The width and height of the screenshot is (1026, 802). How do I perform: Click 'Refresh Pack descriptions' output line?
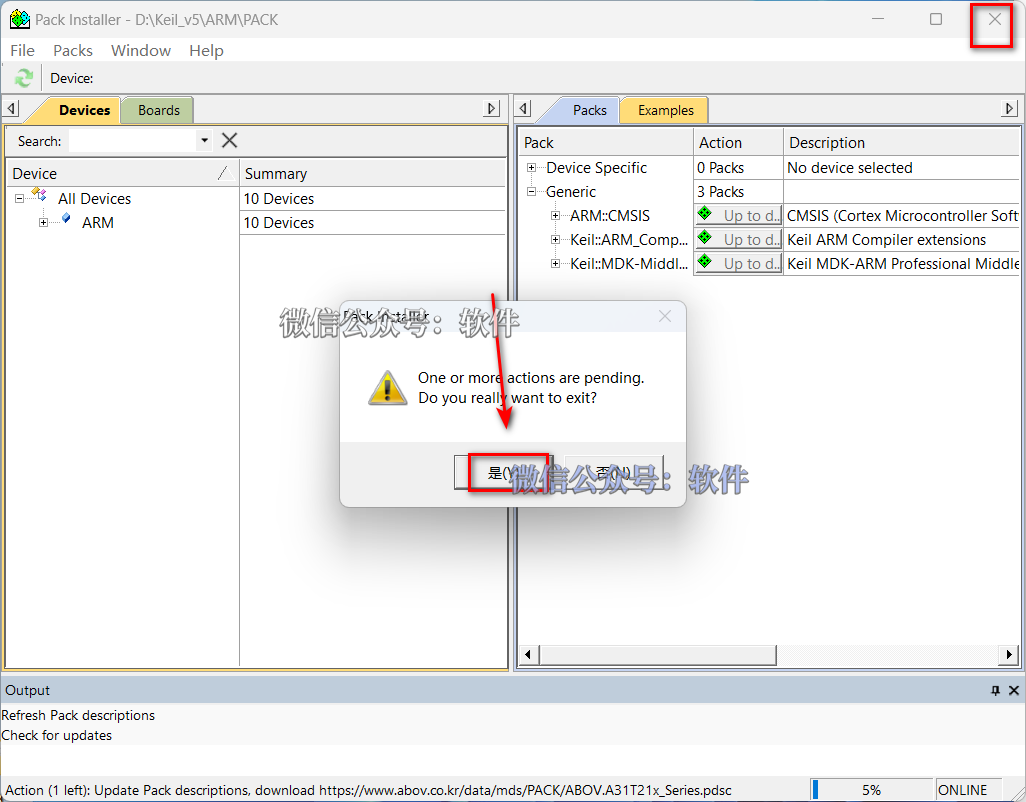pos(78,715)
